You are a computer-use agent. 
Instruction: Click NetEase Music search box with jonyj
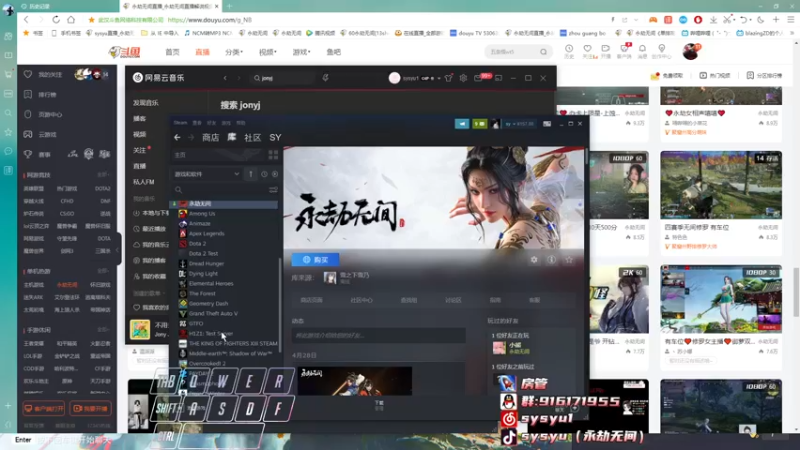click(x=283, y=78)
